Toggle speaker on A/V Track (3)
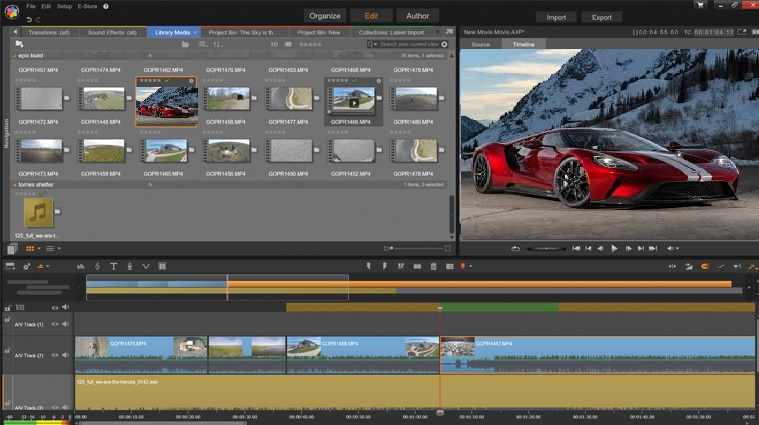The image size is (759, 425). tap(67, 408)
